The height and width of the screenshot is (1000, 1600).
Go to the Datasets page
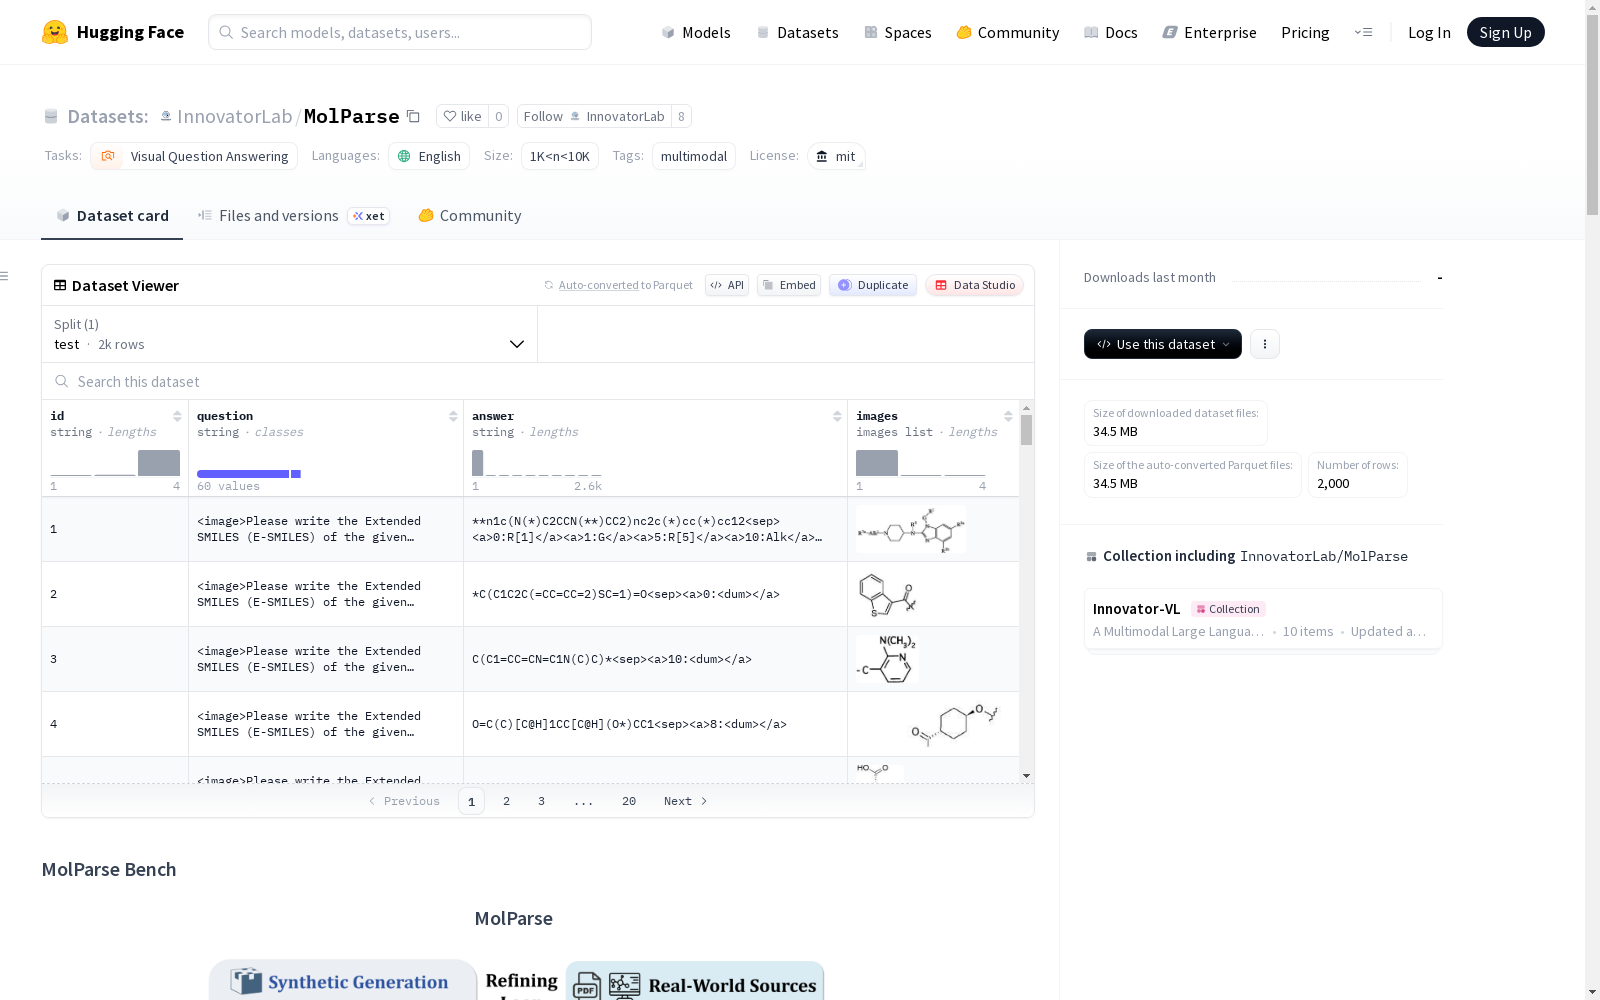tap(797, 32)
